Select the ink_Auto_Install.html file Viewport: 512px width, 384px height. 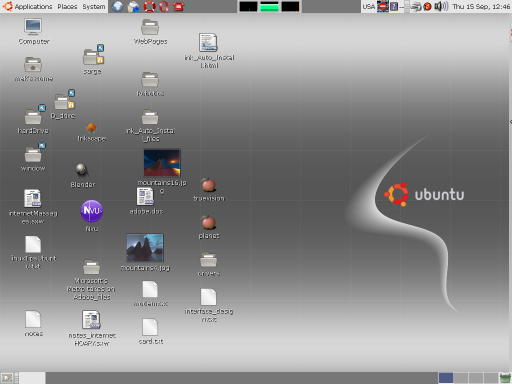[208, 42]
